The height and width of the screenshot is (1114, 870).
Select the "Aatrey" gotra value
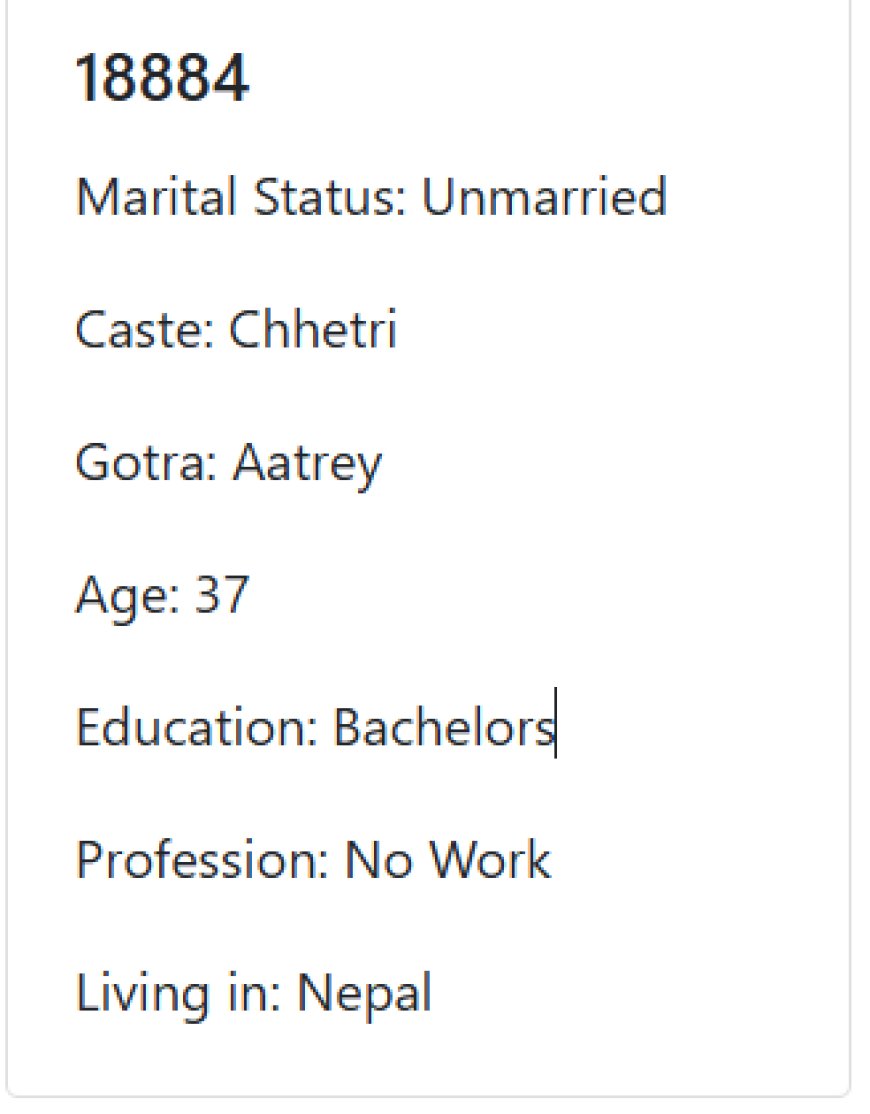(307, 464)
